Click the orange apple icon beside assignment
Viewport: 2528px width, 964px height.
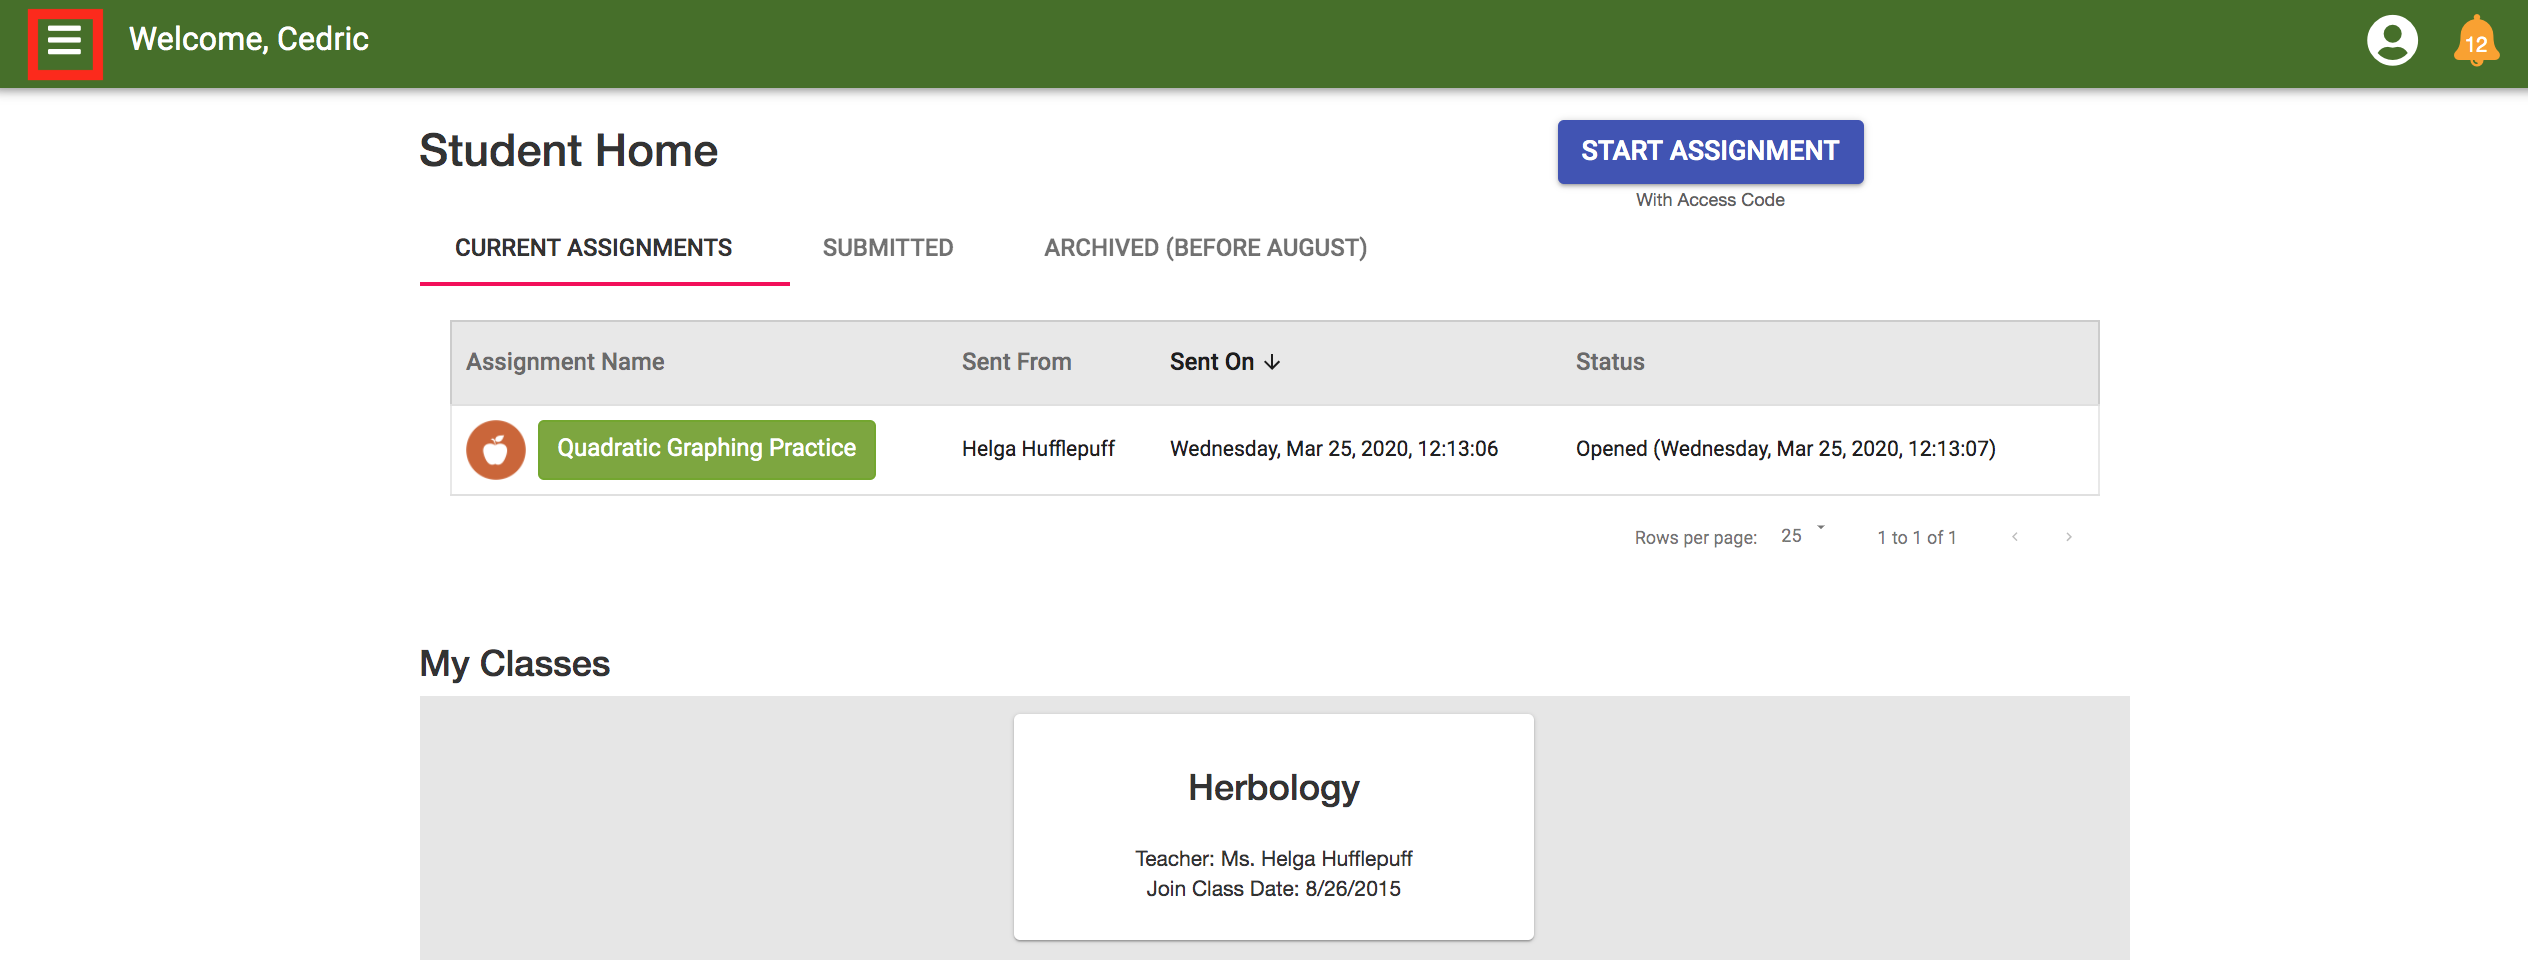(495, 450)
